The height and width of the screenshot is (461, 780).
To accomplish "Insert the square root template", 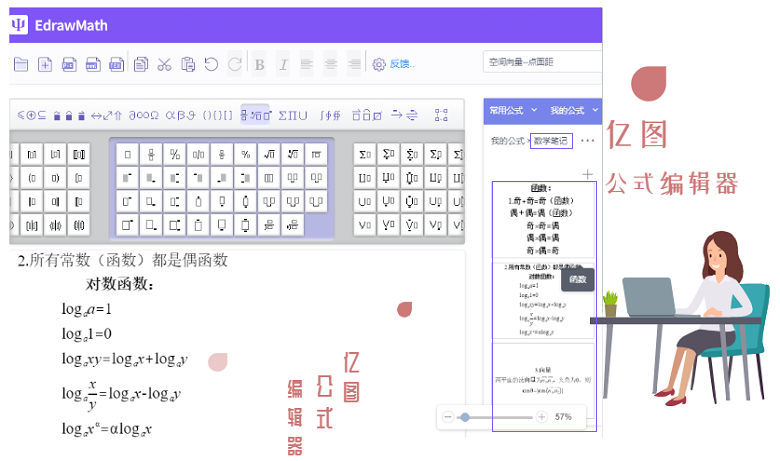I will point(269,155).
